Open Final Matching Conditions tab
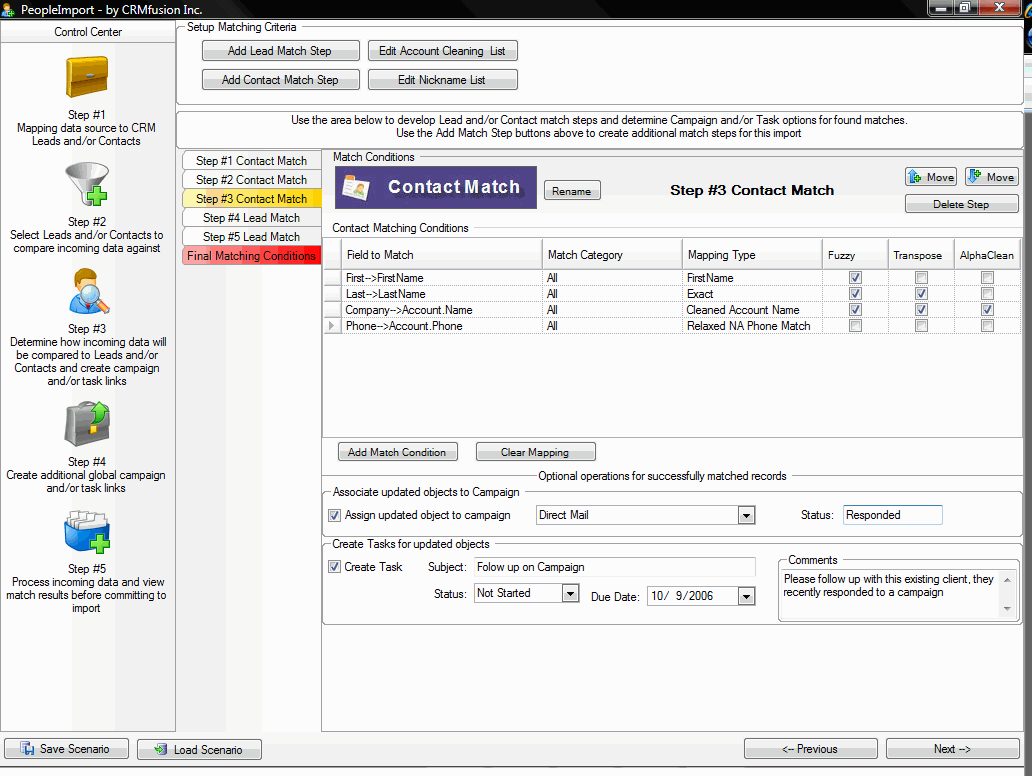Screen dimensions: 1032x776 pos(251,256)
